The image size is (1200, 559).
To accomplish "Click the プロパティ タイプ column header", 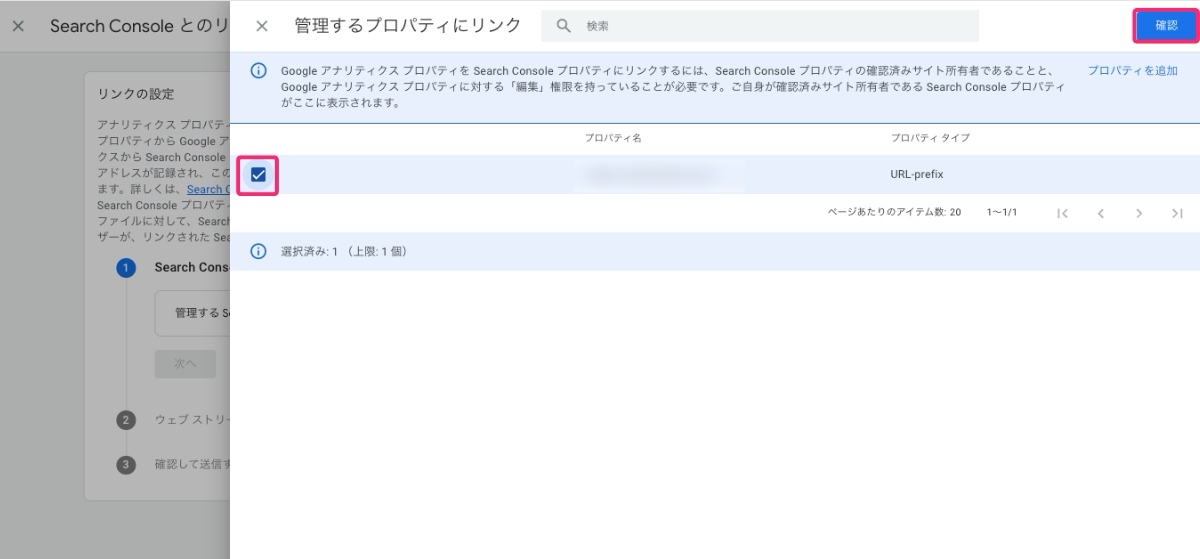I will coord(930,138).
